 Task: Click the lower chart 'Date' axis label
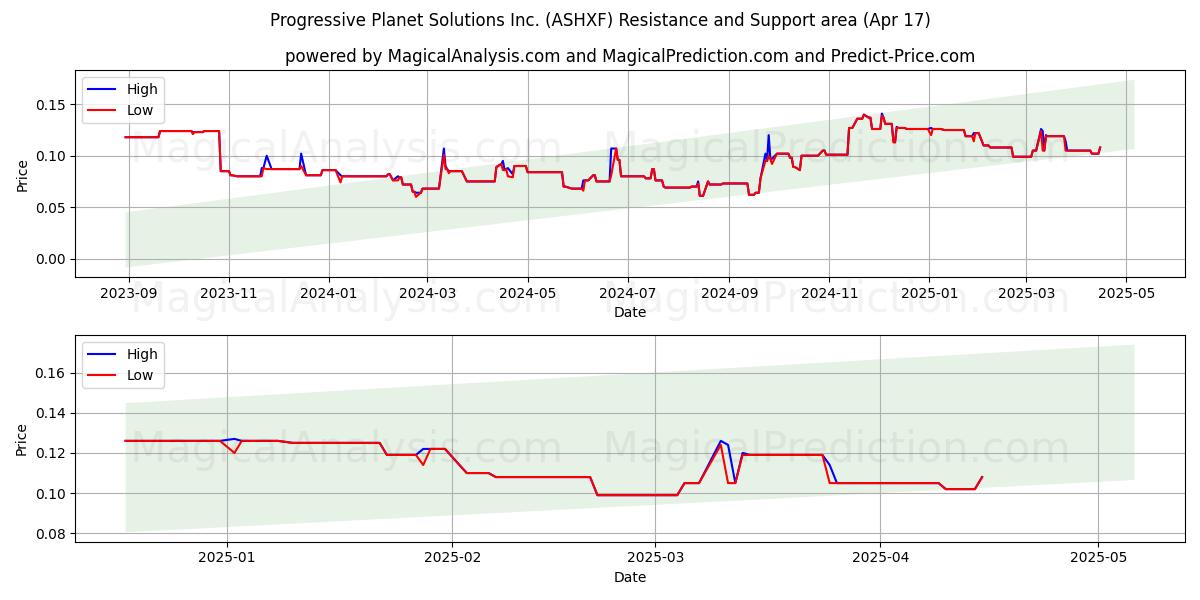(x=630, y=577)
